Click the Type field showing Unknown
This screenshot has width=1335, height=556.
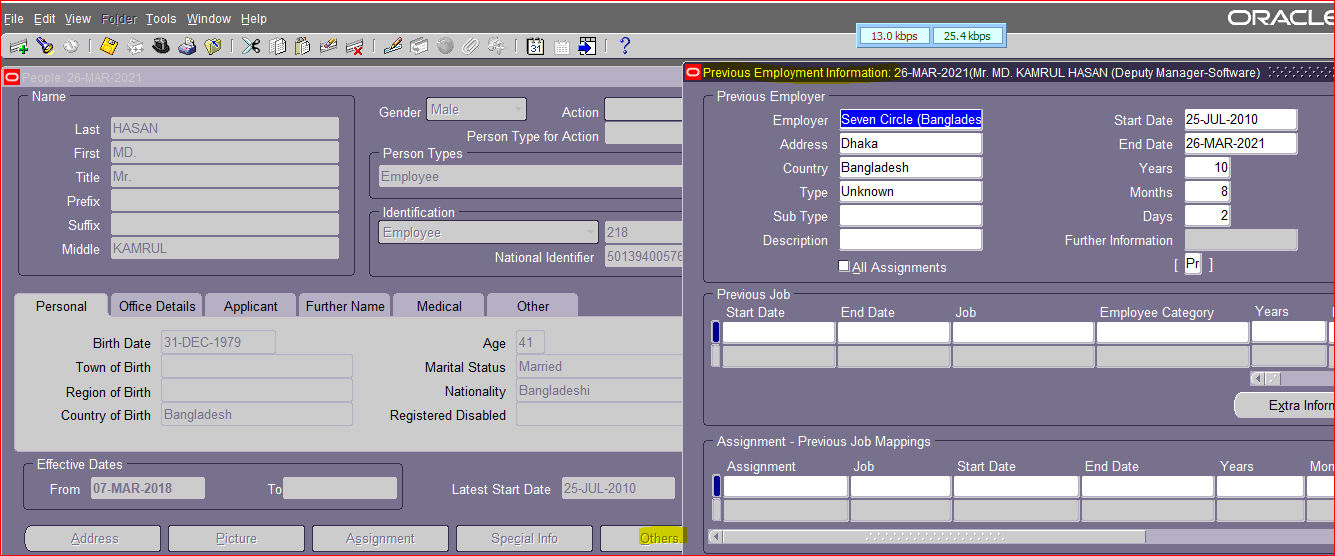pyautogui.click(x=910, y=191)
